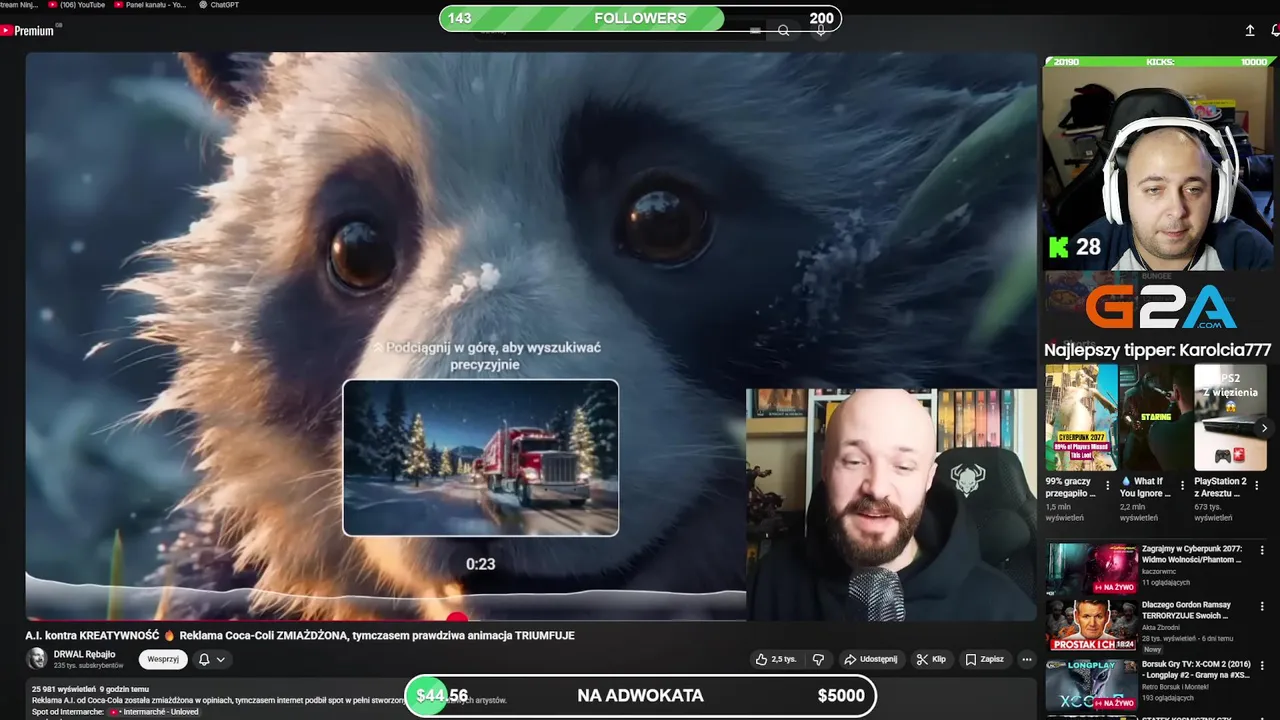Click the search magnifier icon
Image resolution: width=1280 pixels, height=720 pixels.
click(784, 31)
